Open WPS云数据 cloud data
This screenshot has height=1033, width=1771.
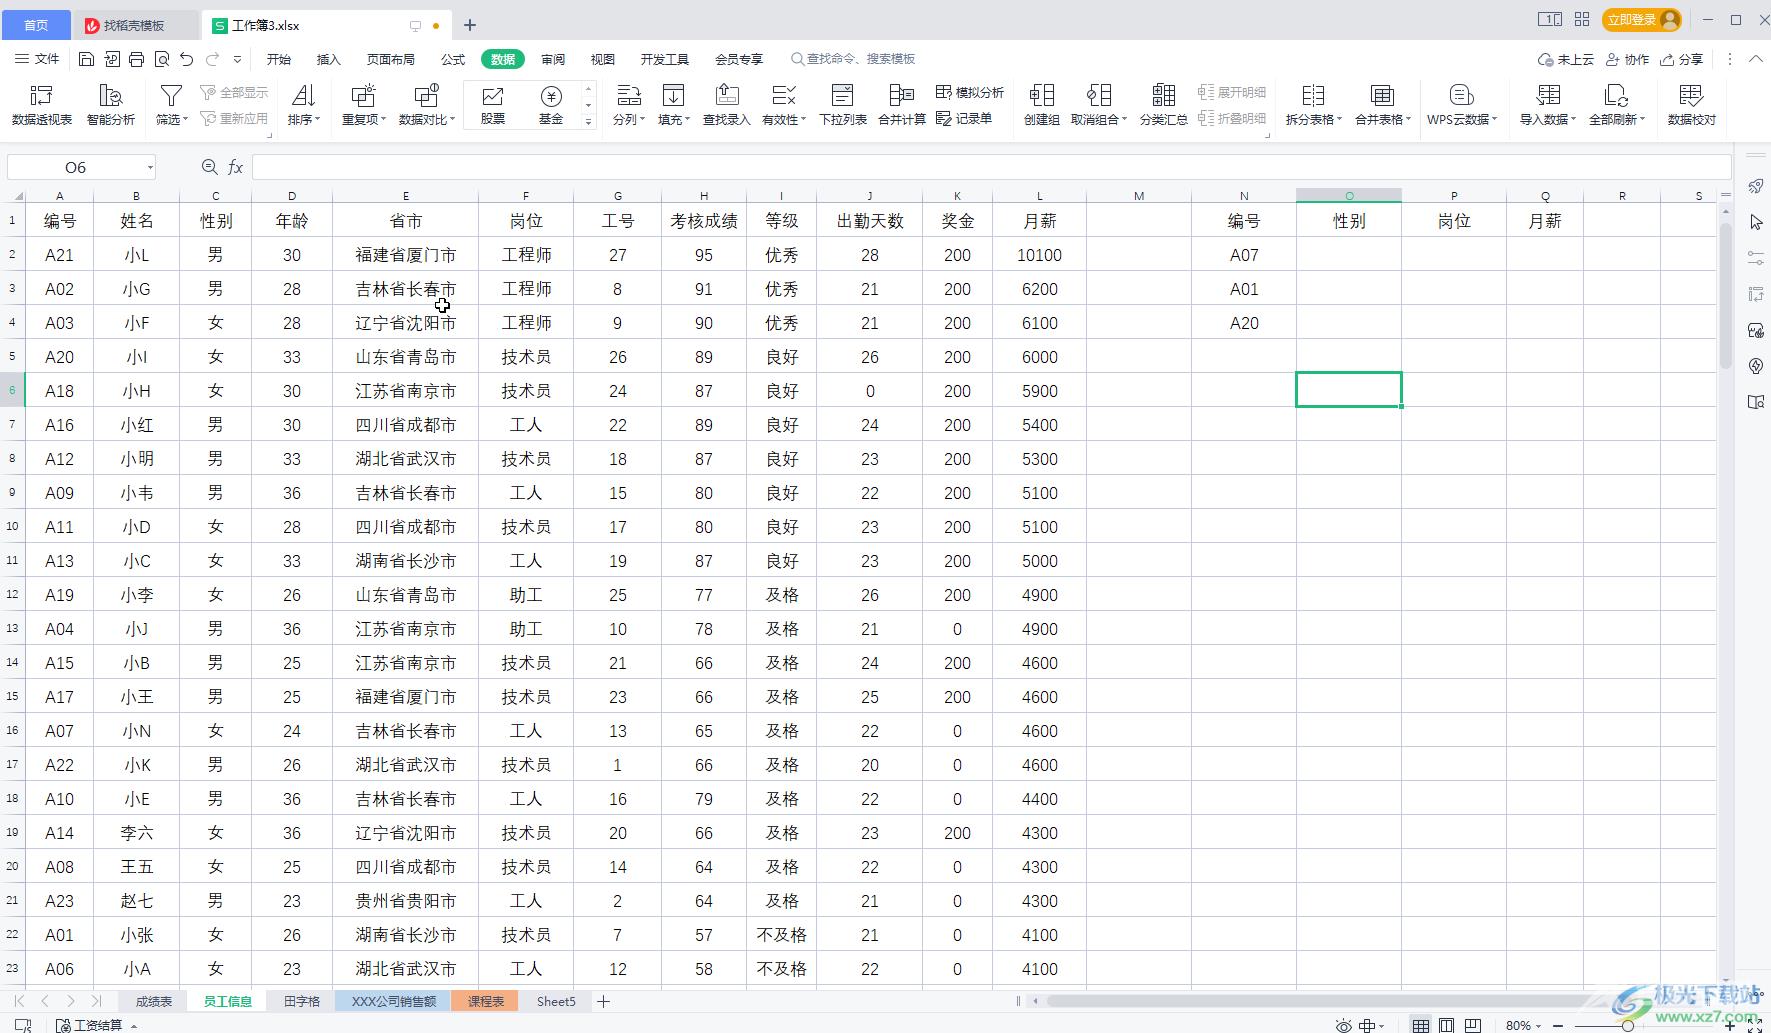tap(1462, 104)
